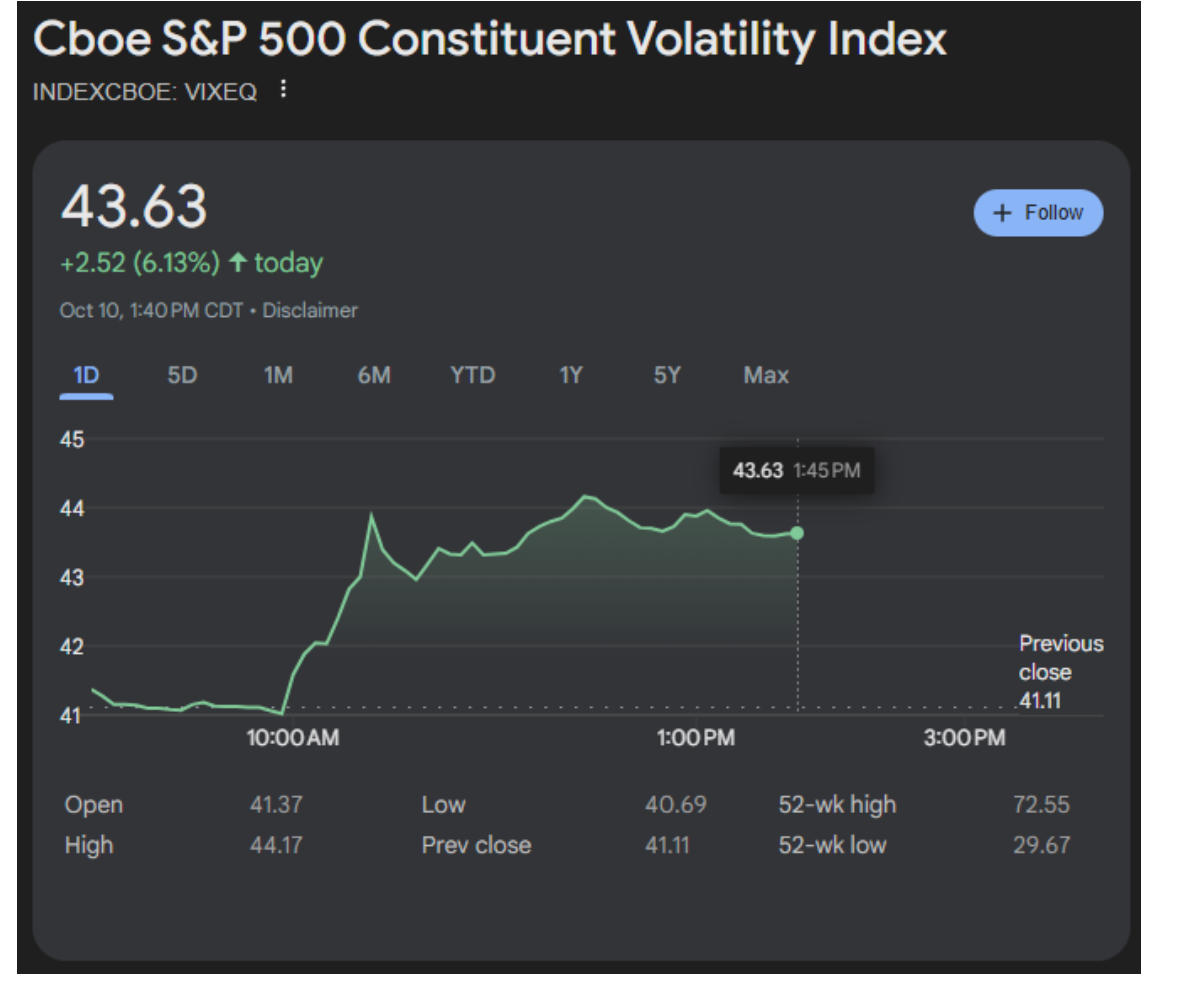This screenshot has height=992, width=1186.
Task: Select the Max range tab
Action: (766, 376)
